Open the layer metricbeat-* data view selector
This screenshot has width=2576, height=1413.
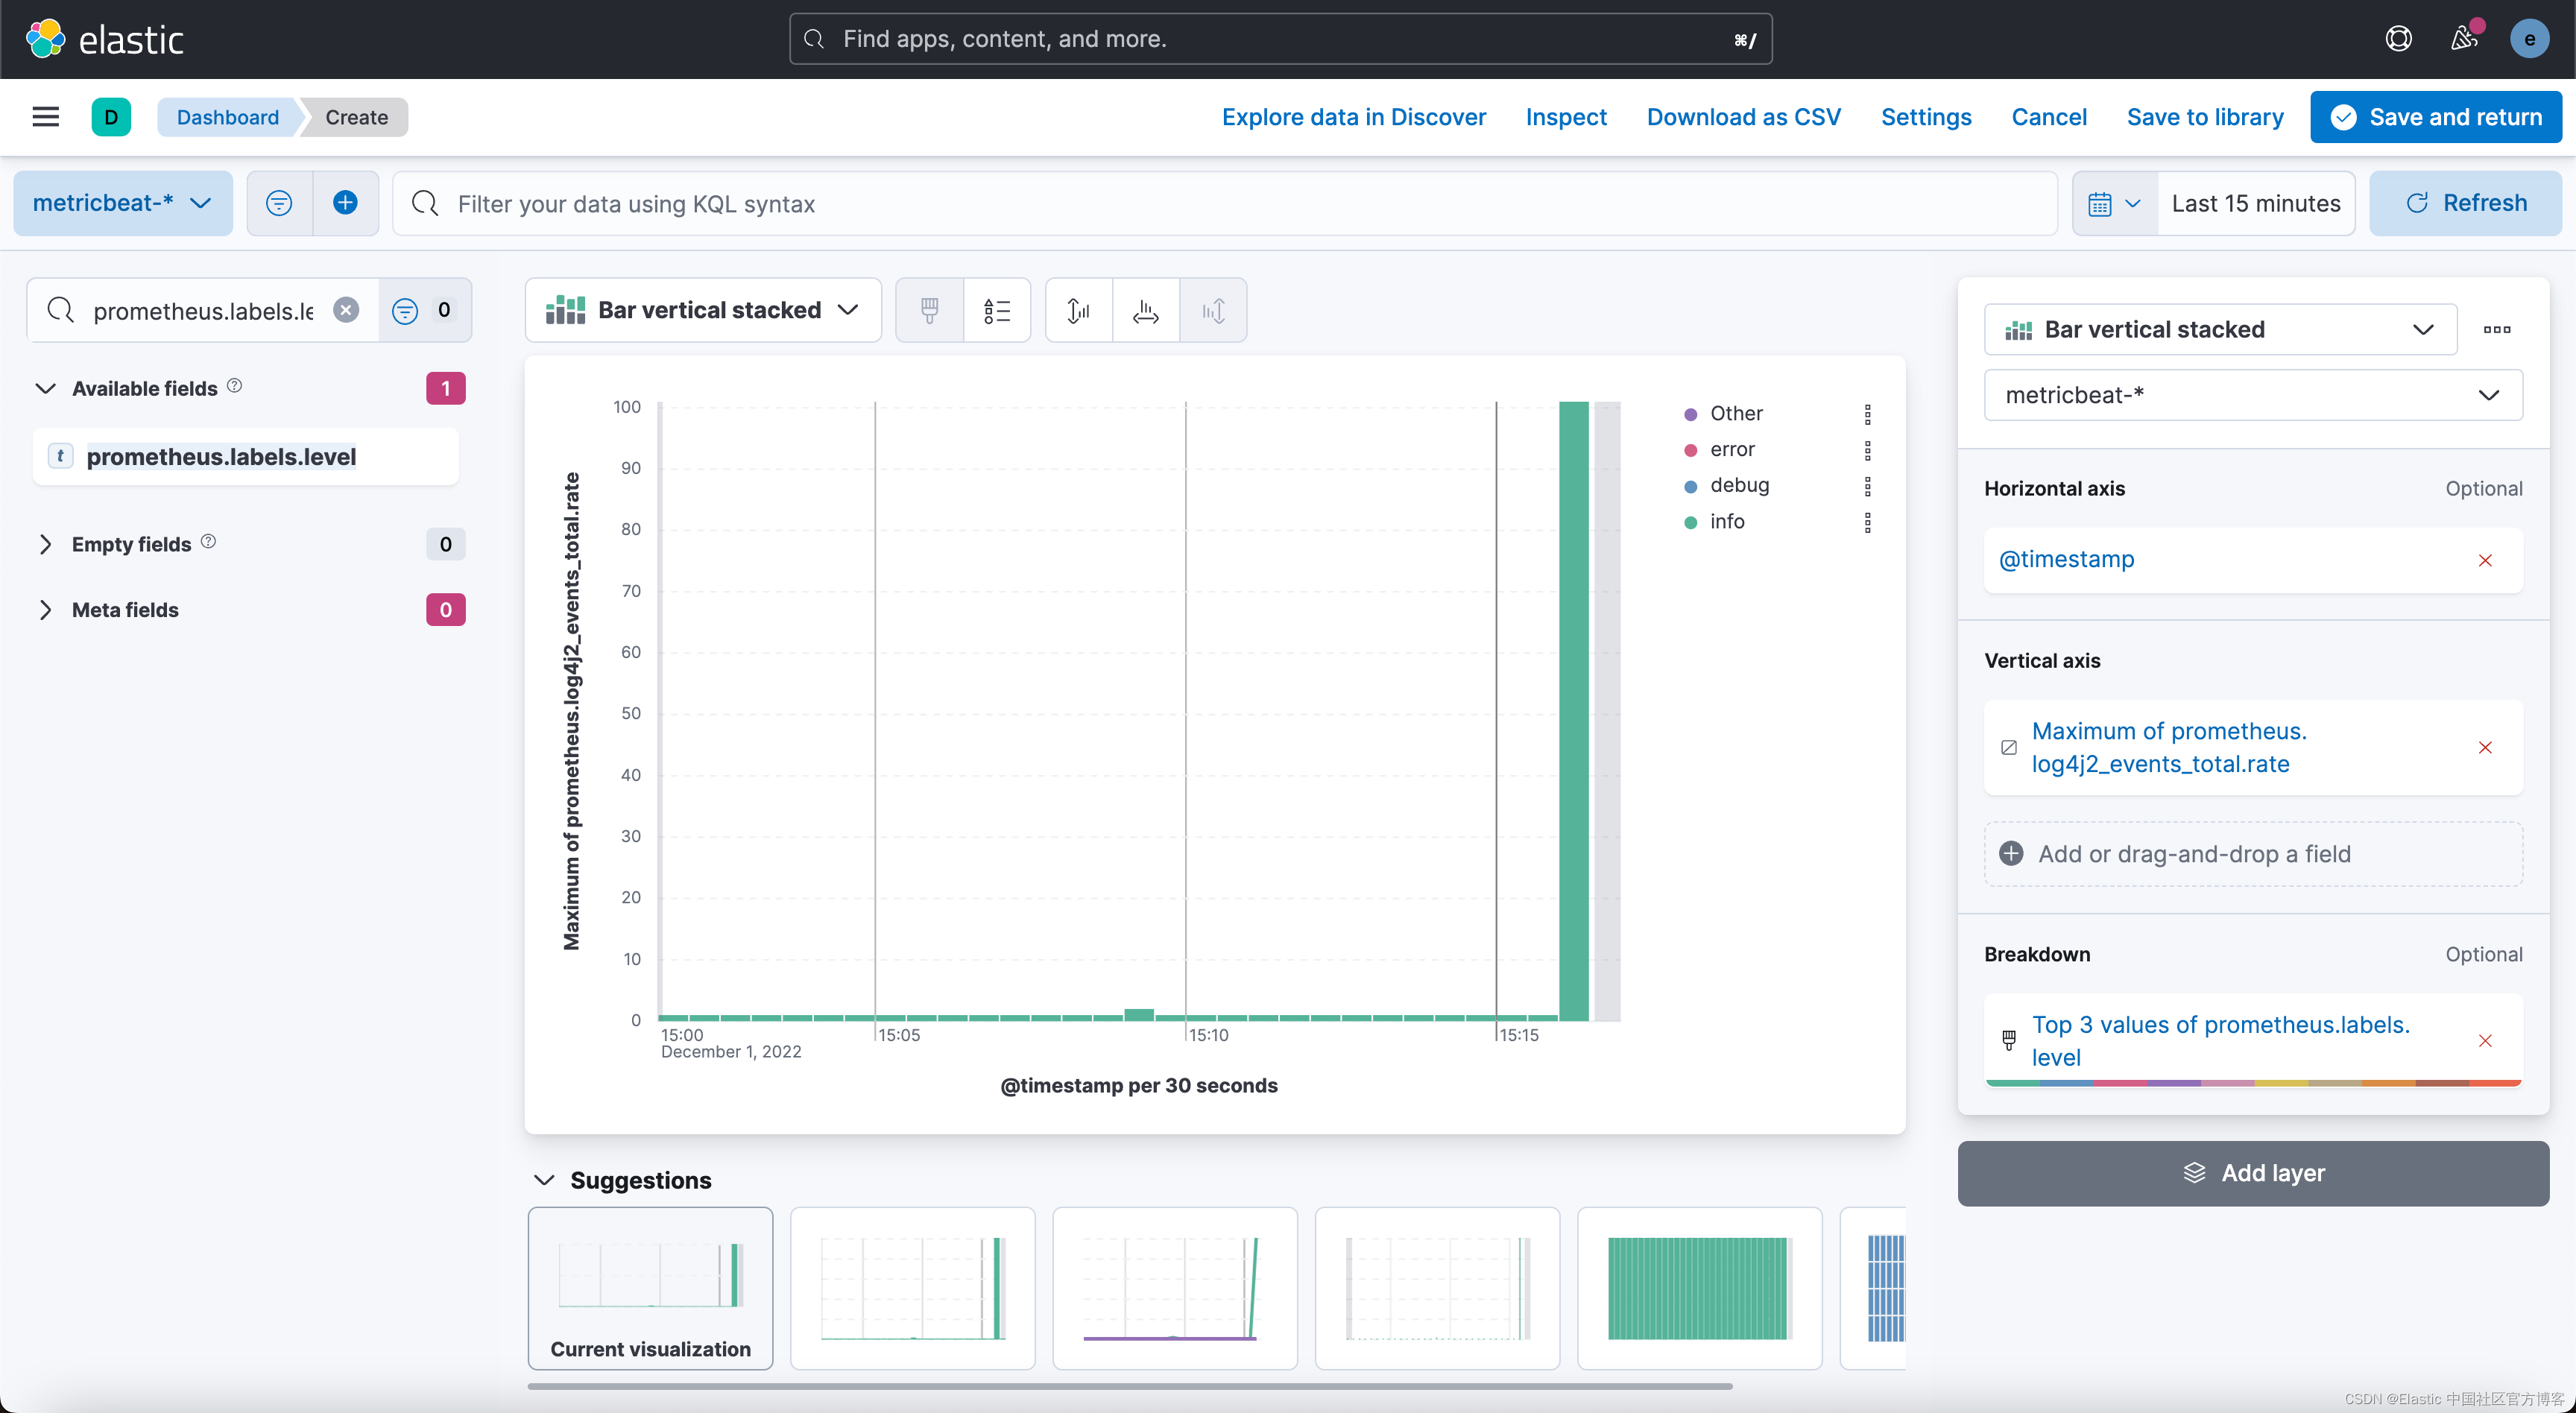point(2253,395)
